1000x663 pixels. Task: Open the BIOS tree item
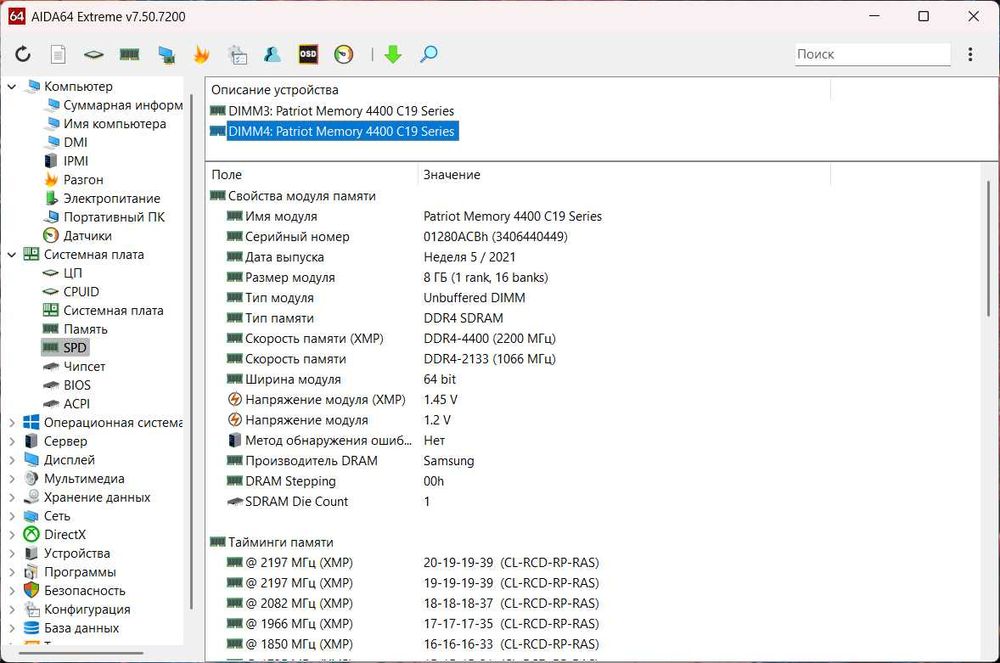point(67,385)
